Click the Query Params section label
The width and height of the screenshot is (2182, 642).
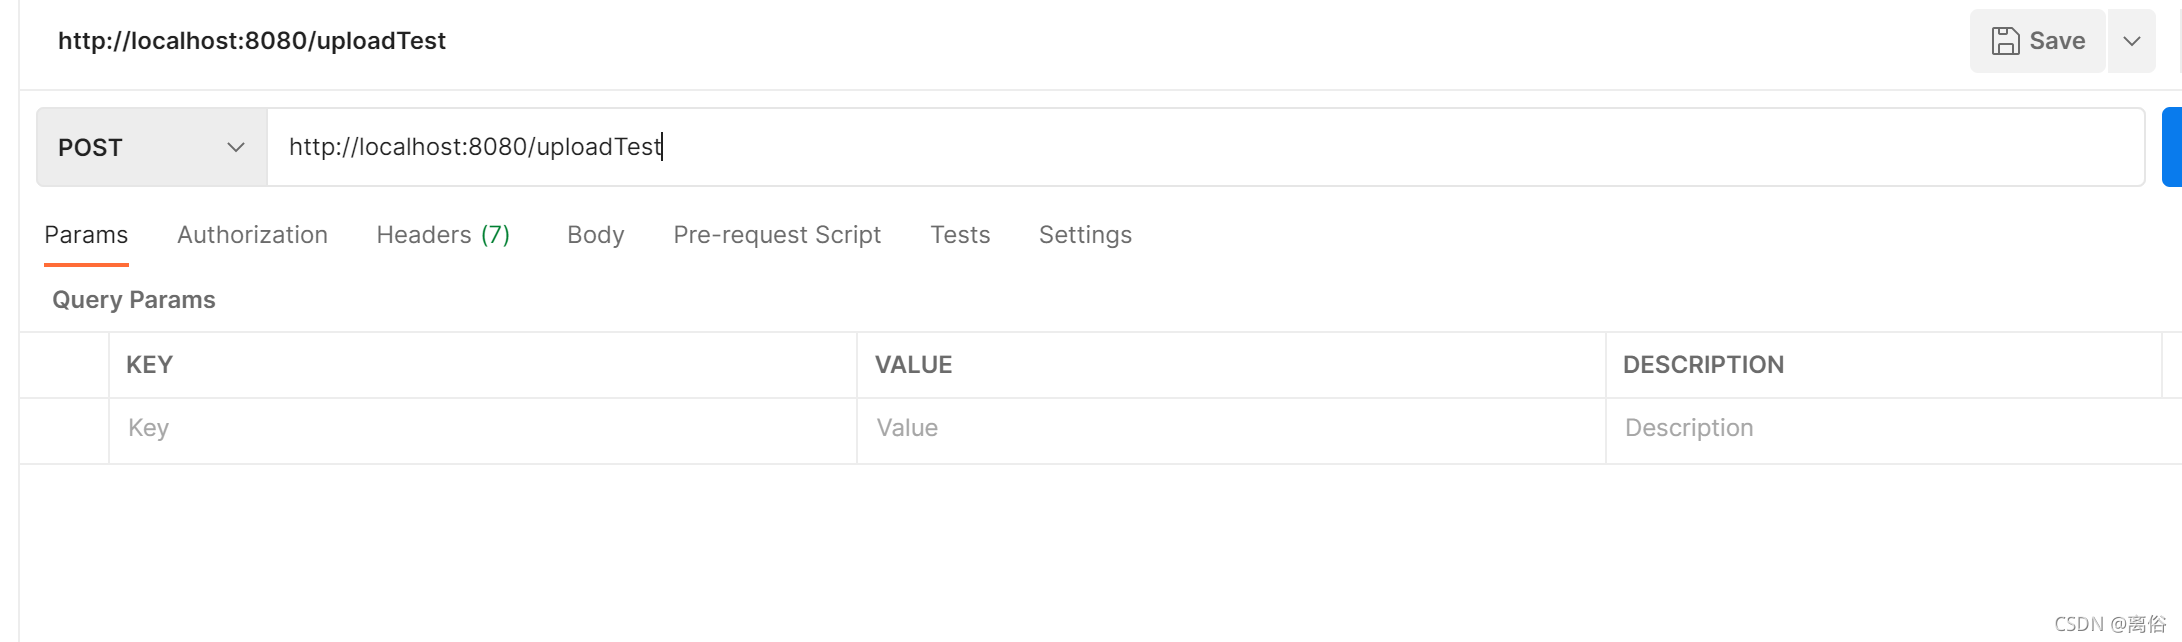[133, 300]
